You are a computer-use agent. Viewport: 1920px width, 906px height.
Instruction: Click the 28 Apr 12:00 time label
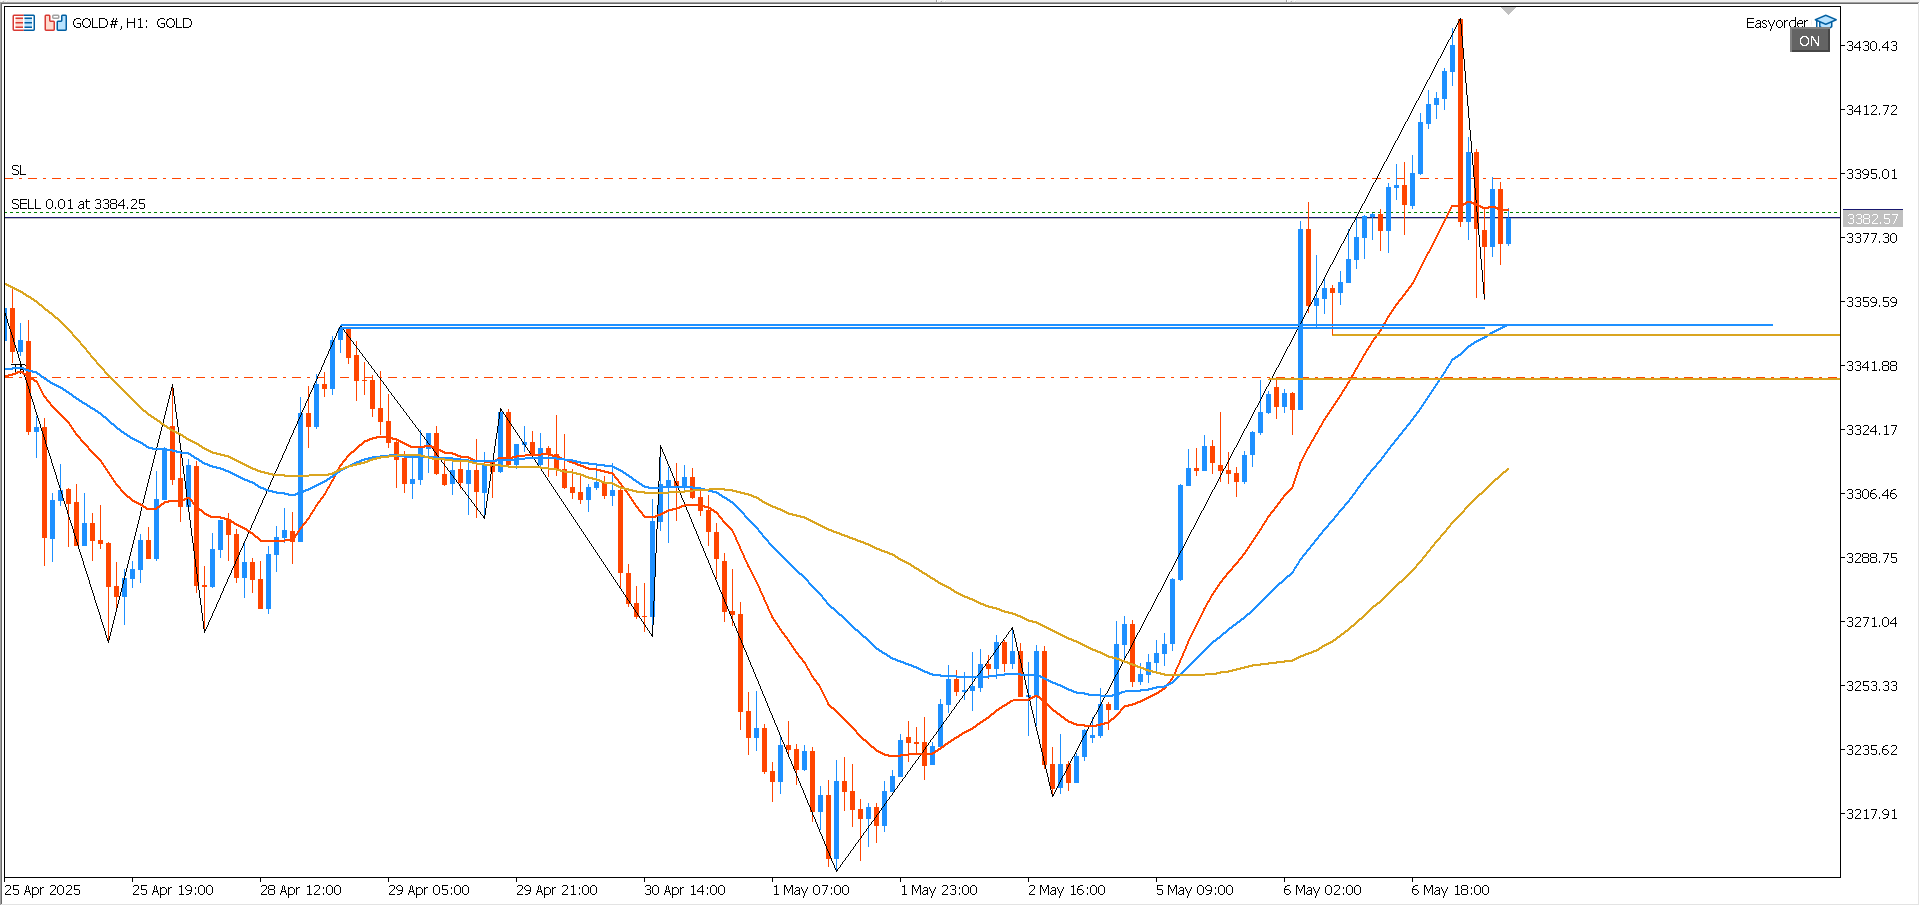301,890
